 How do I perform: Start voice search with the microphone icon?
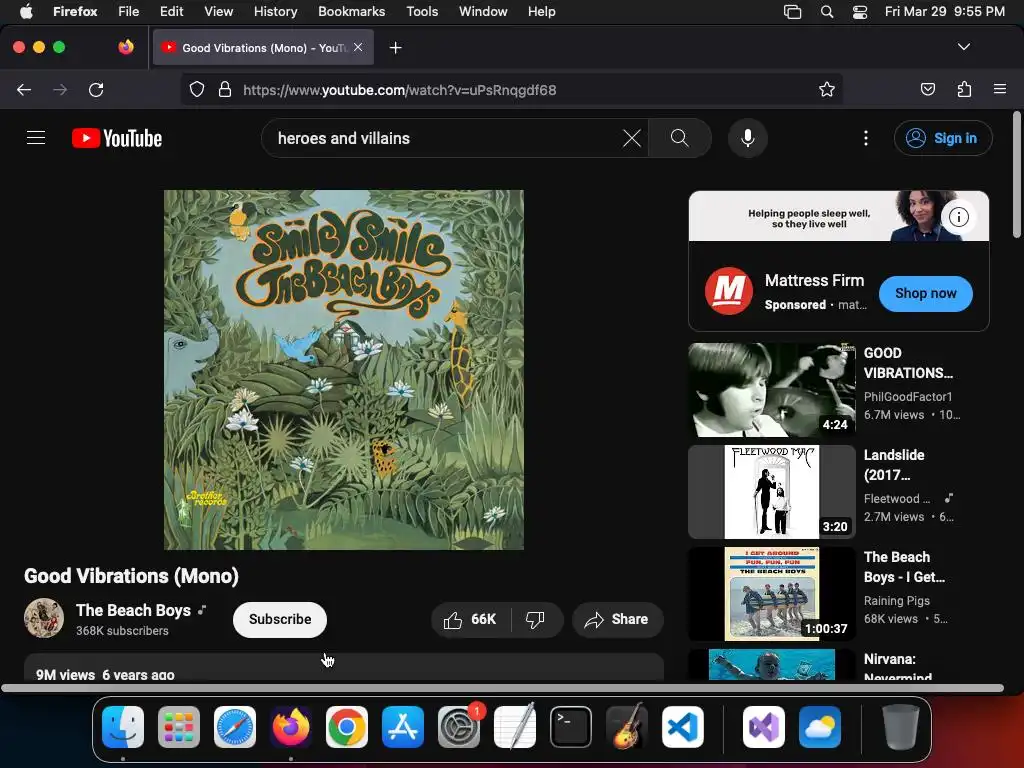click(748, 138)
